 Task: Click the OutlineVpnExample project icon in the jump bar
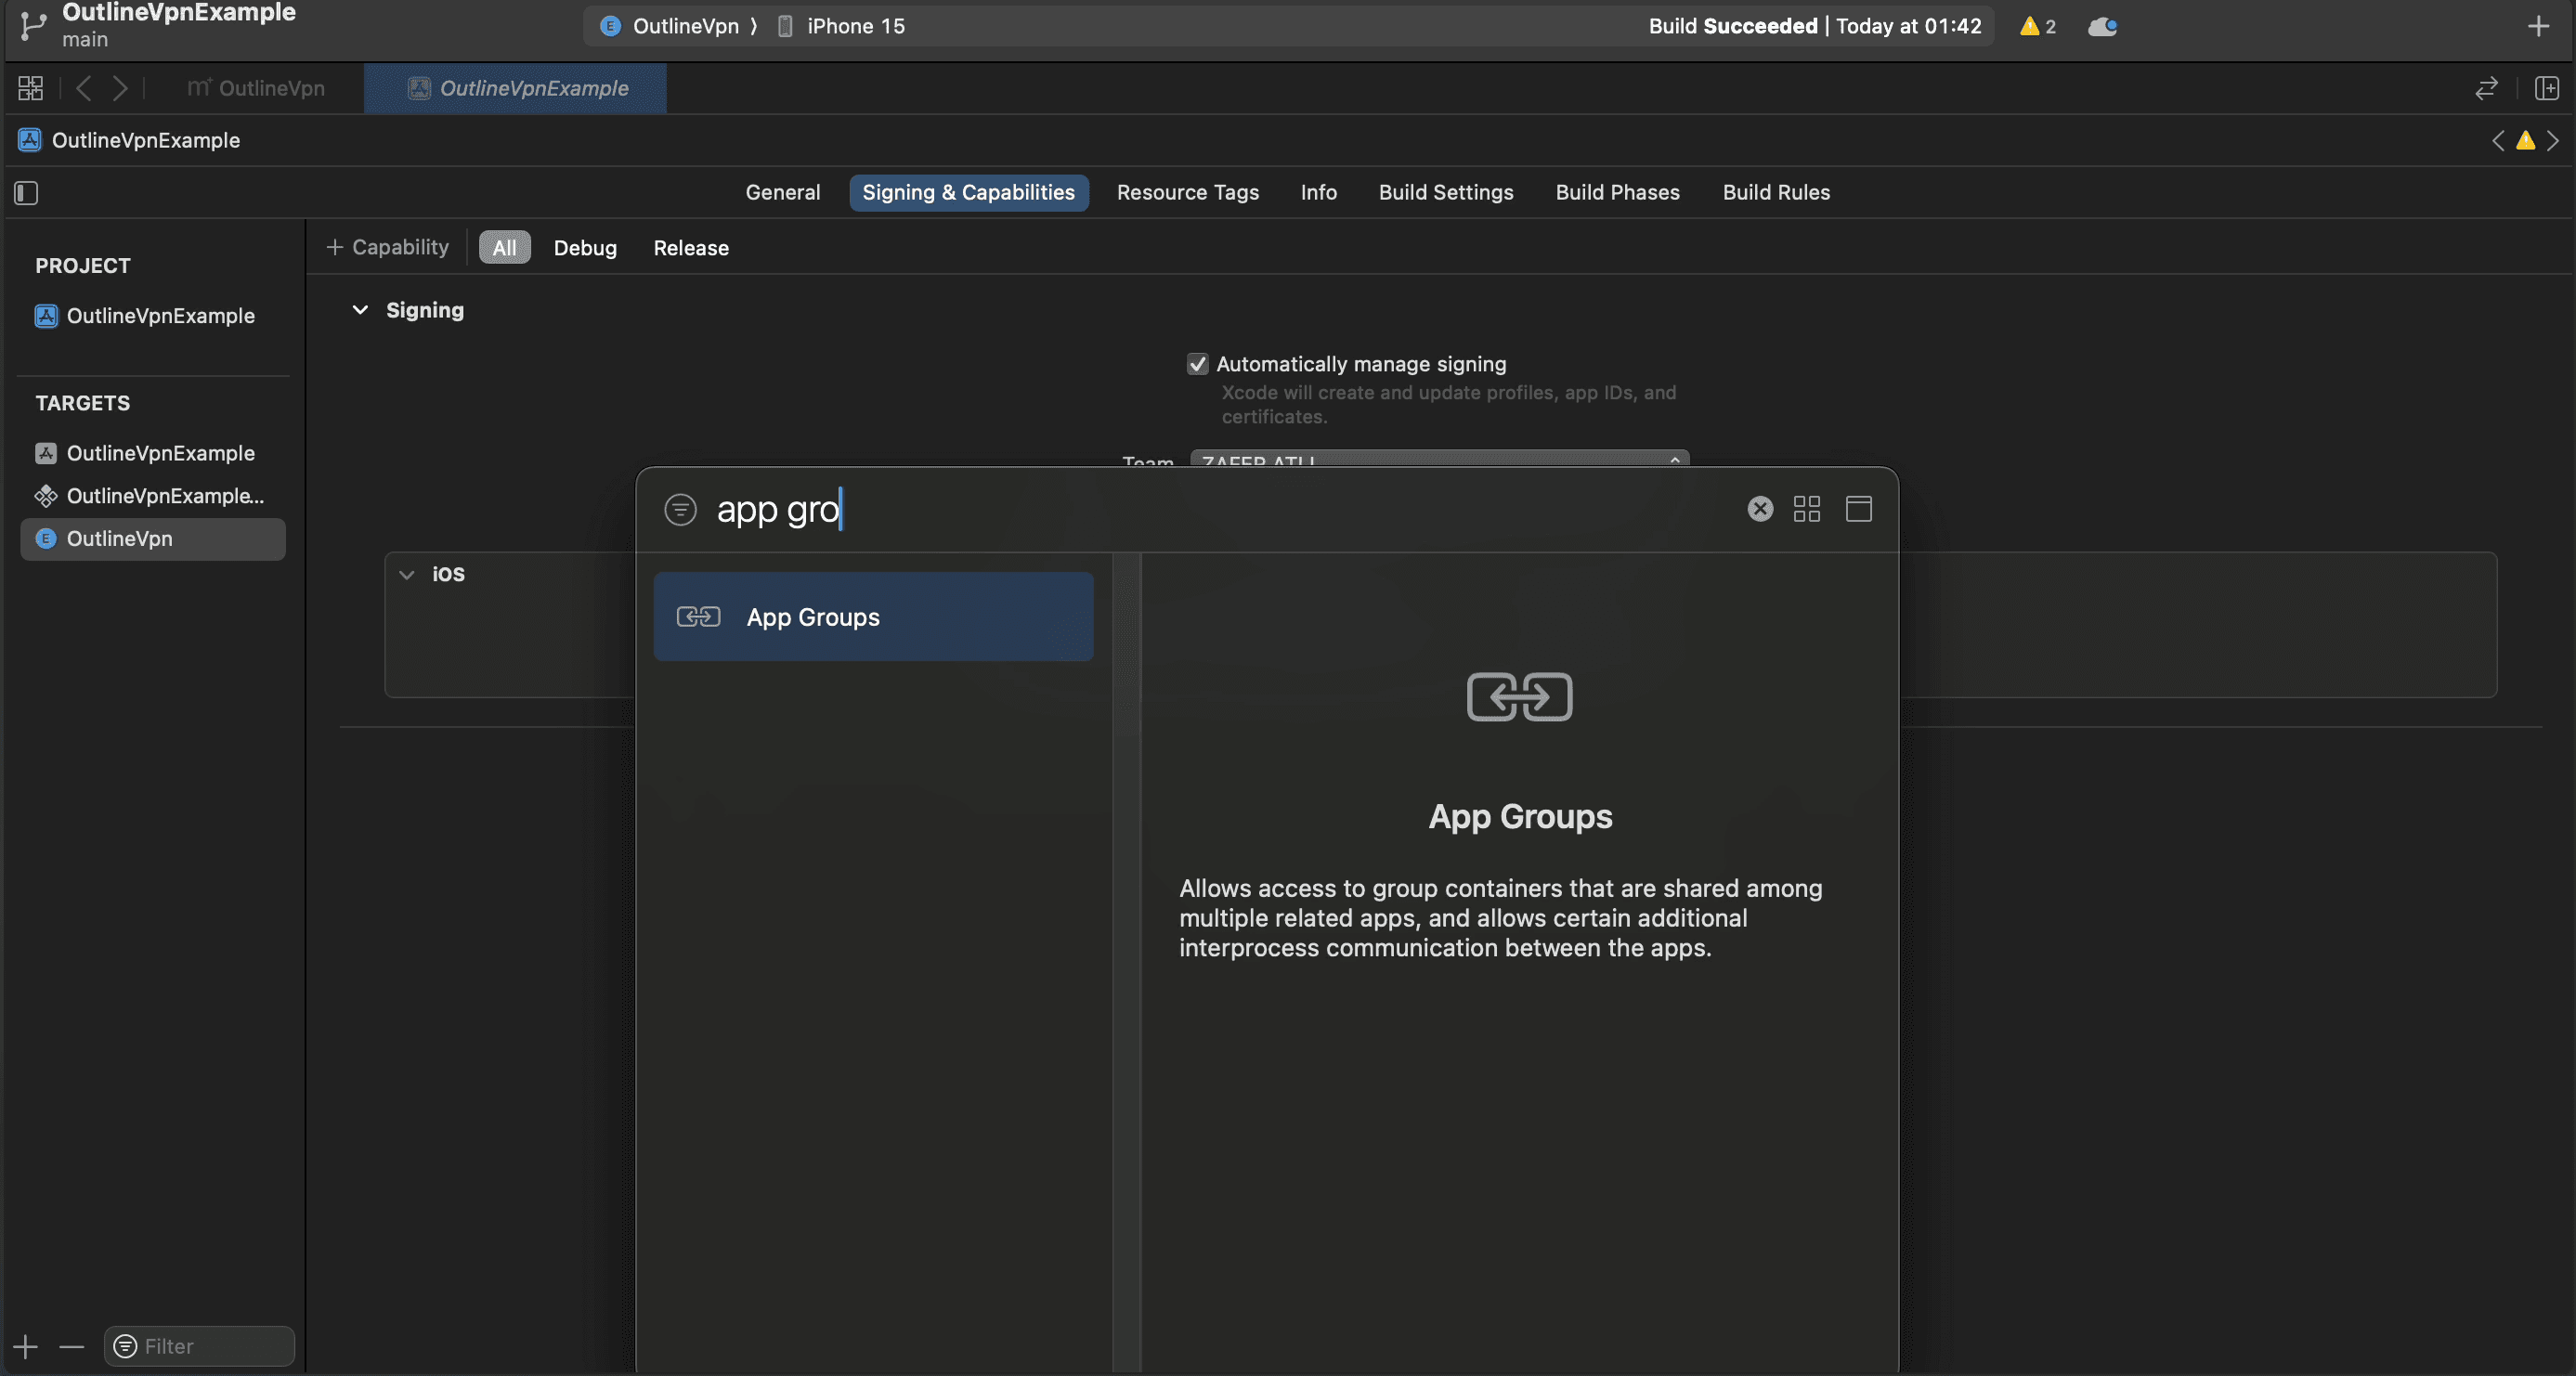[x=30, y=140]
